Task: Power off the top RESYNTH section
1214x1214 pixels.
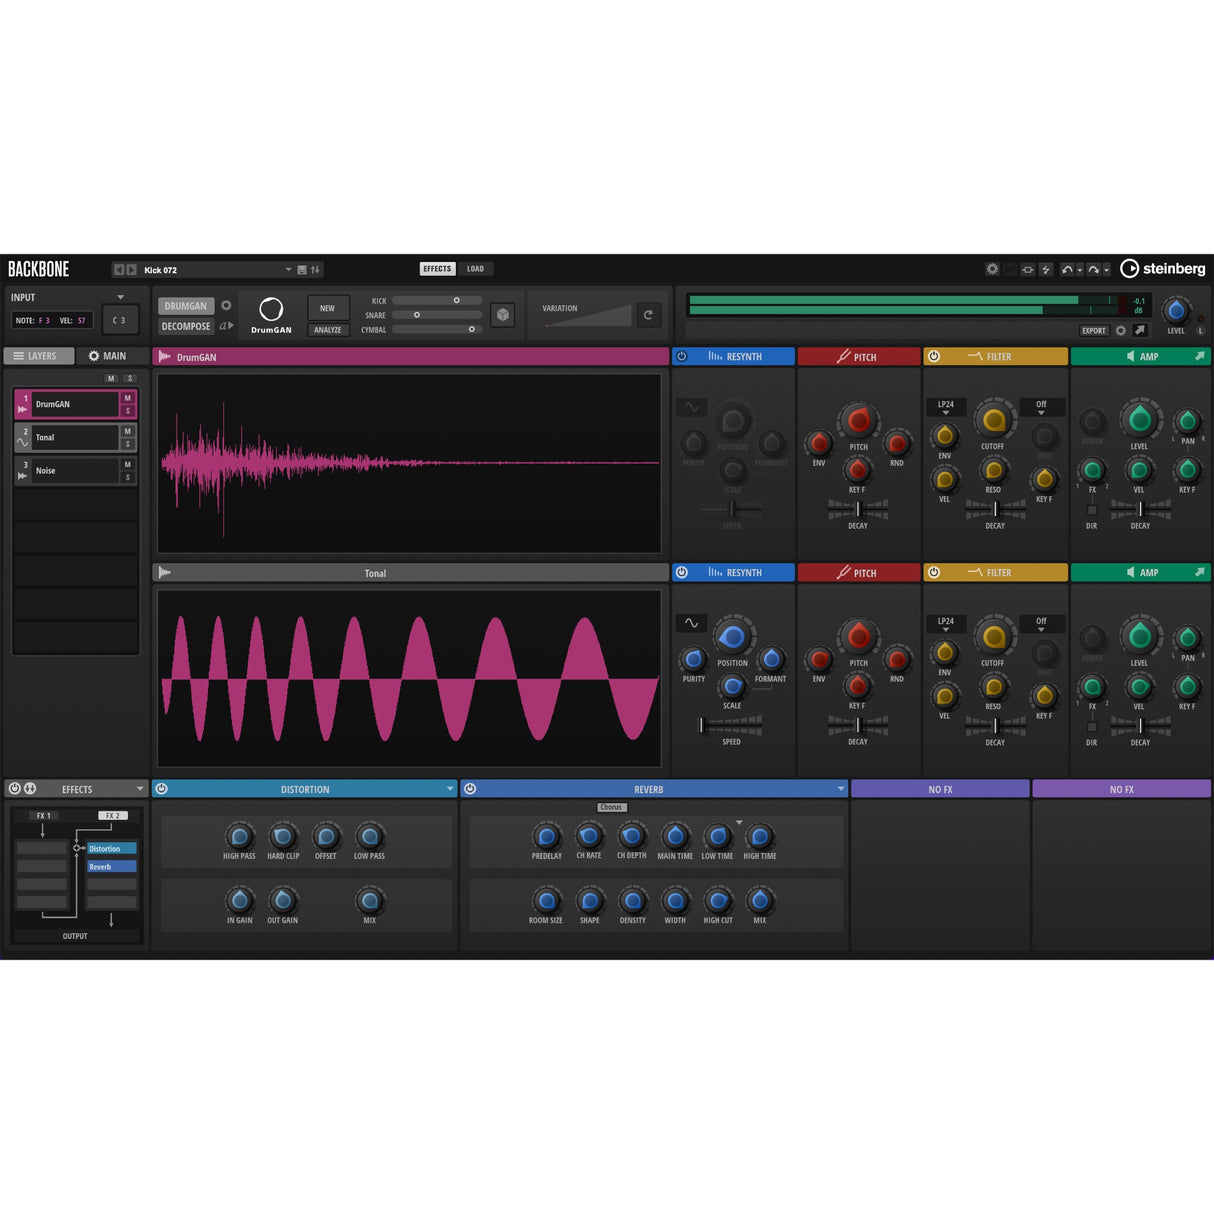Action: [x=681, y=356]
